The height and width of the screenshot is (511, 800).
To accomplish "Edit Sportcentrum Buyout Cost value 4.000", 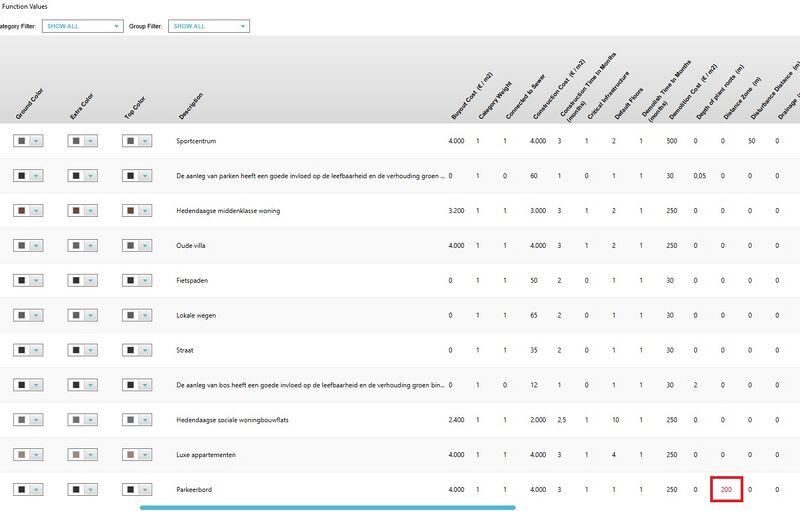I will (456, 141).
